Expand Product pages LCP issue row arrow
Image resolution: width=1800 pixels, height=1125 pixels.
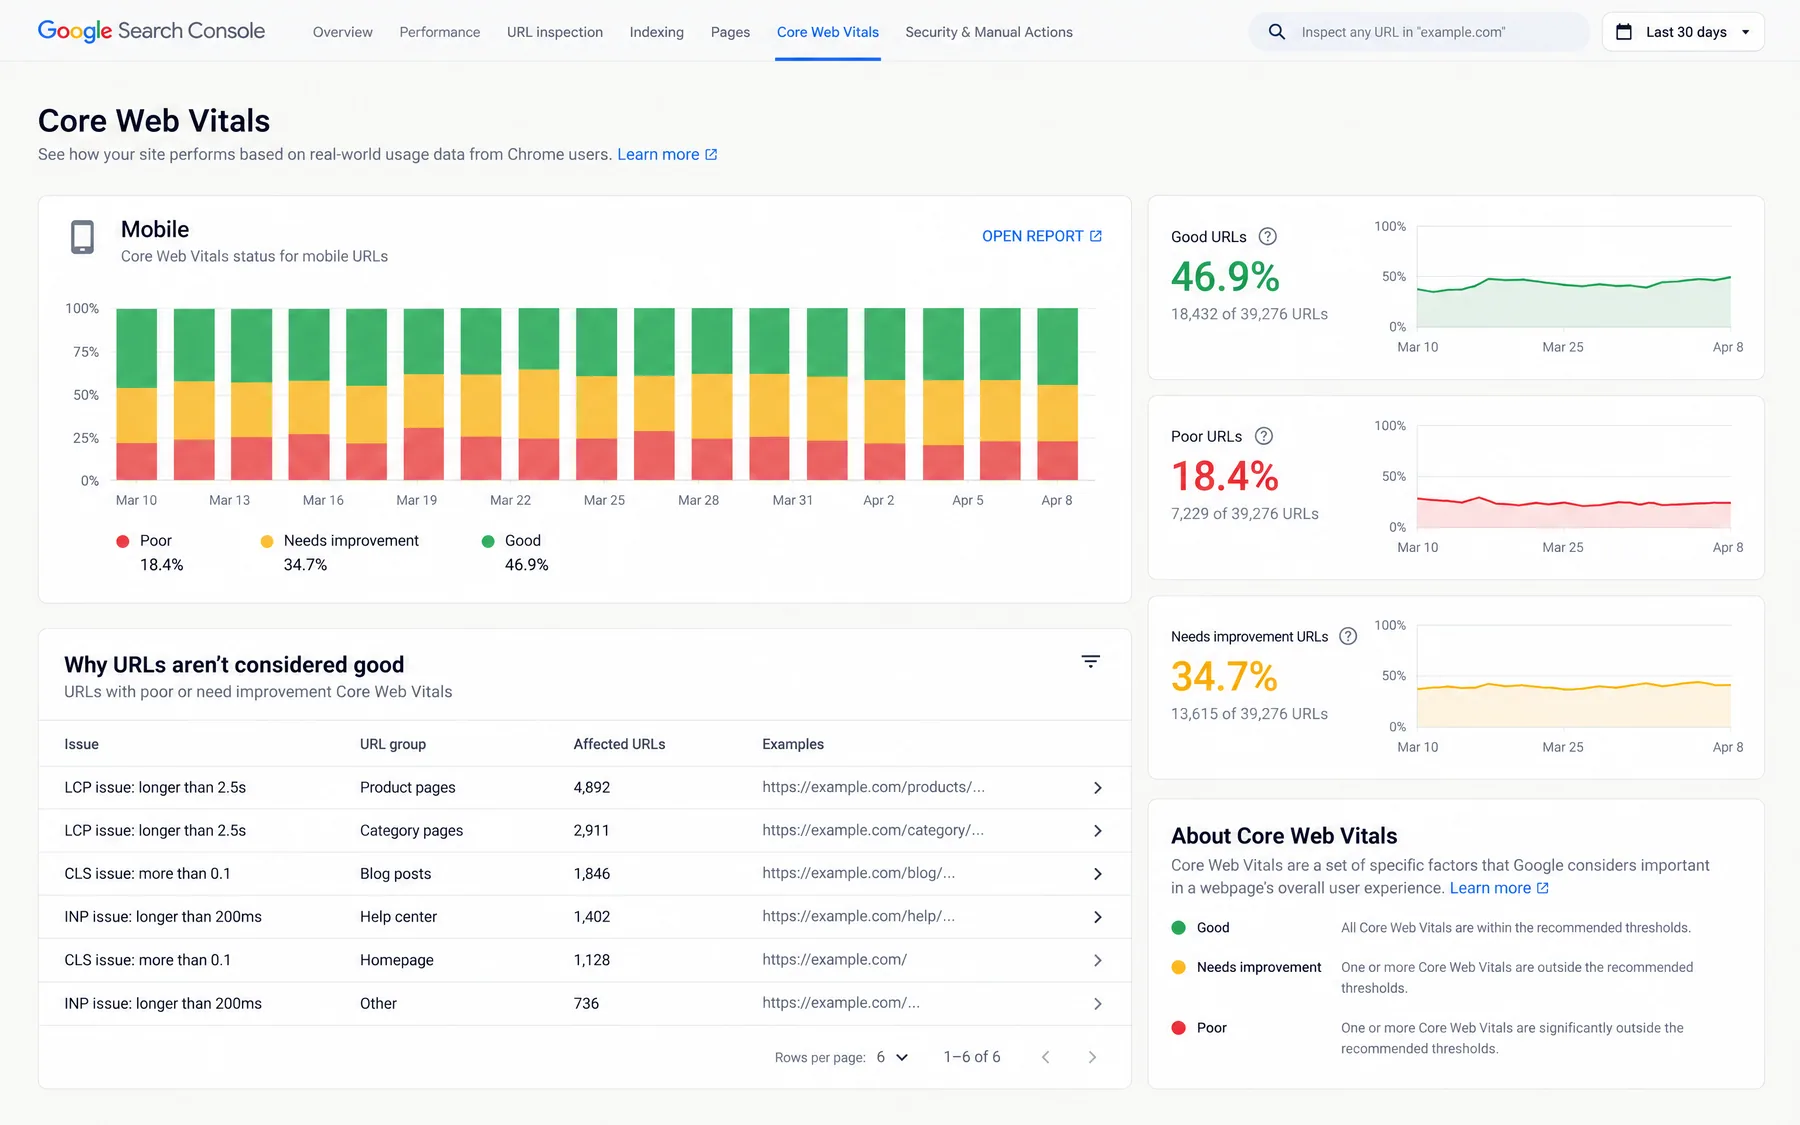pos(1097,788)
